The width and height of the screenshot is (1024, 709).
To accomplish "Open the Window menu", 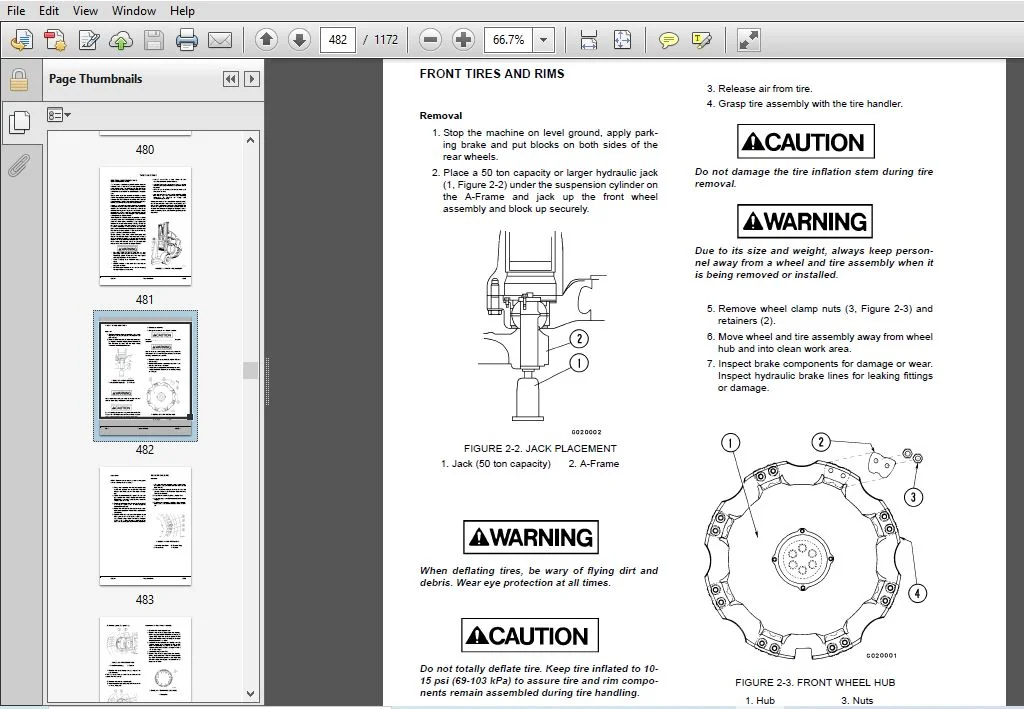I will [x=134, y=10].
